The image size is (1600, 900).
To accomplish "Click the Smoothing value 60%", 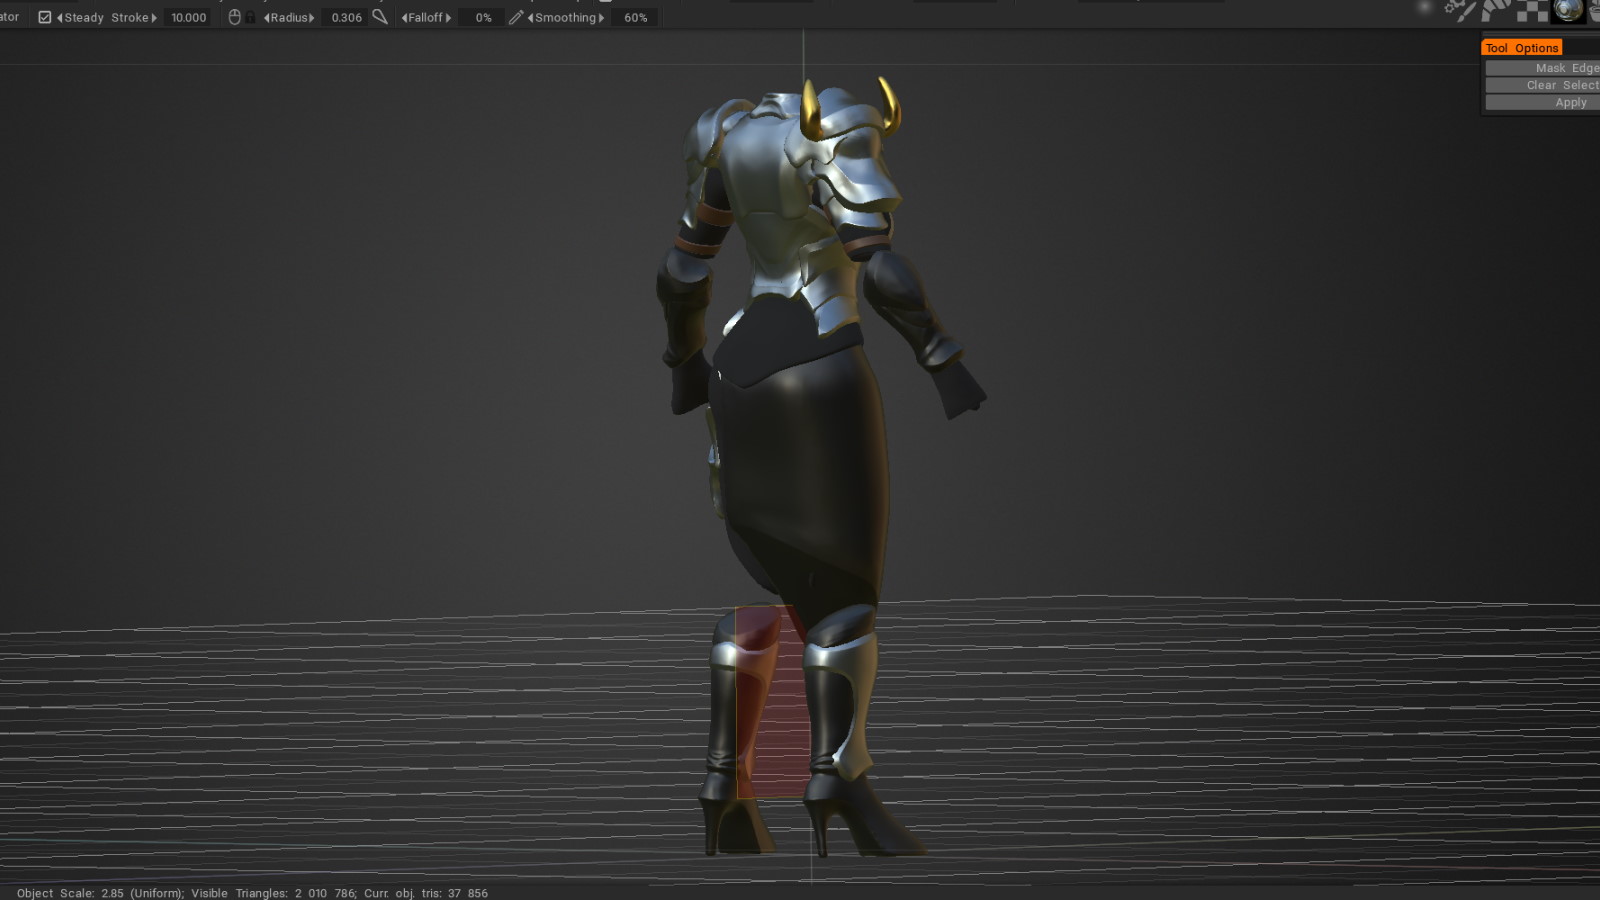I will pos(635,17).
